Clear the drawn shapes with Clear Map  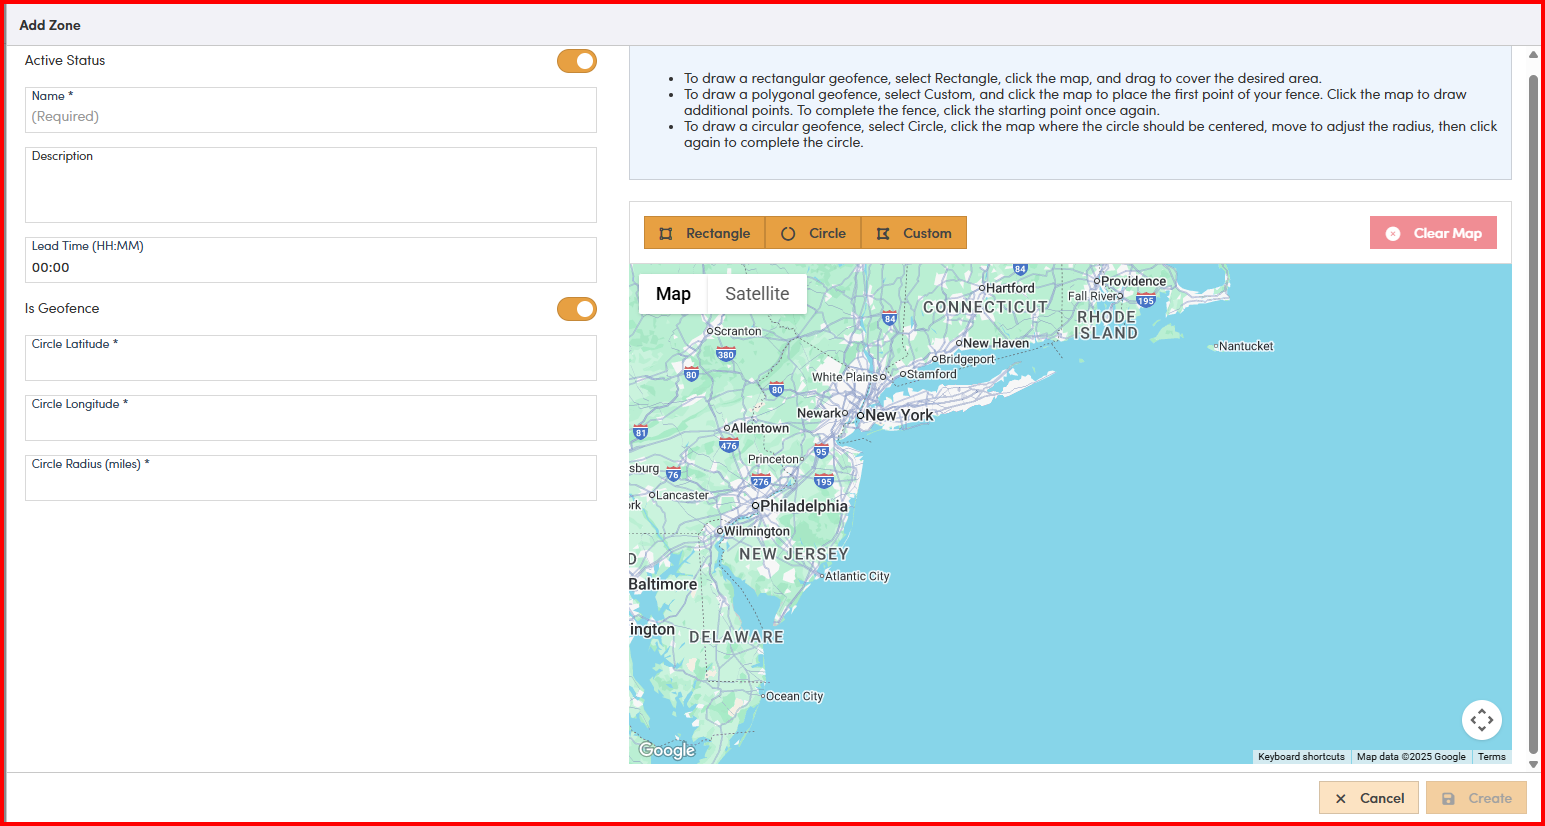pos(1433,233)
